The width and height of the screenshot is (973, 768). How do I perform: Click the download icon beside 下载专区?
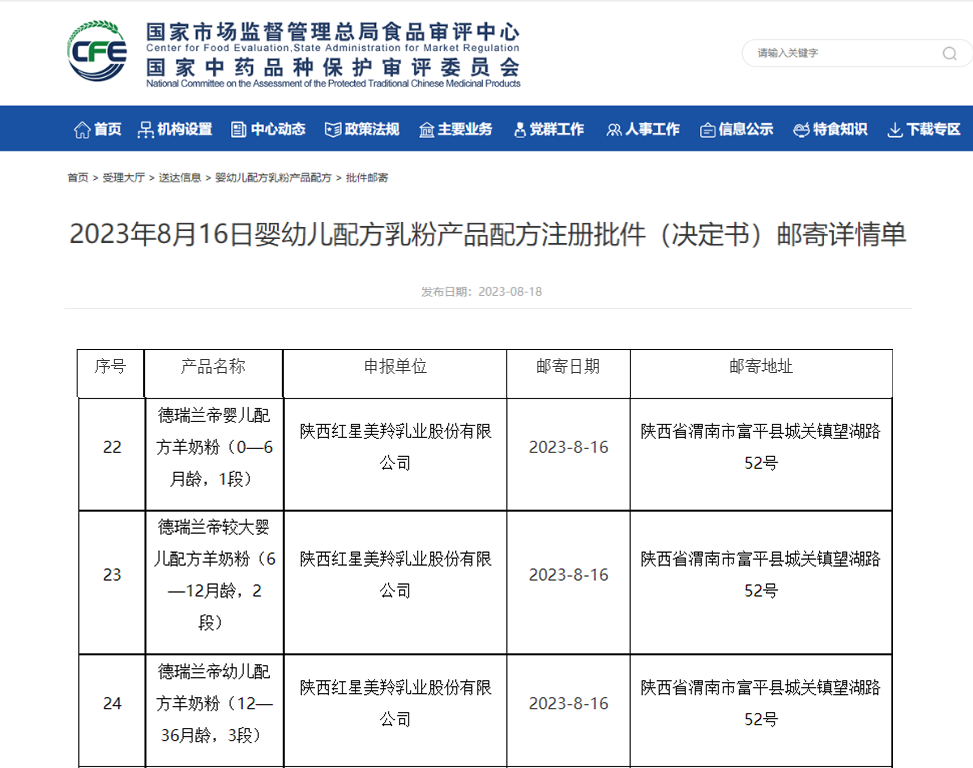[x=897, y=128]
